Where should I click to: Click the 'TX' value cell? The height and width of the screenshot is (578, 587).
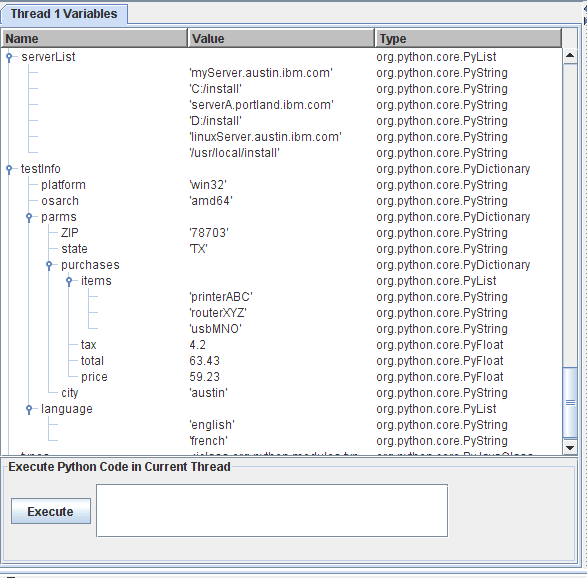click(x=199, y=249)
